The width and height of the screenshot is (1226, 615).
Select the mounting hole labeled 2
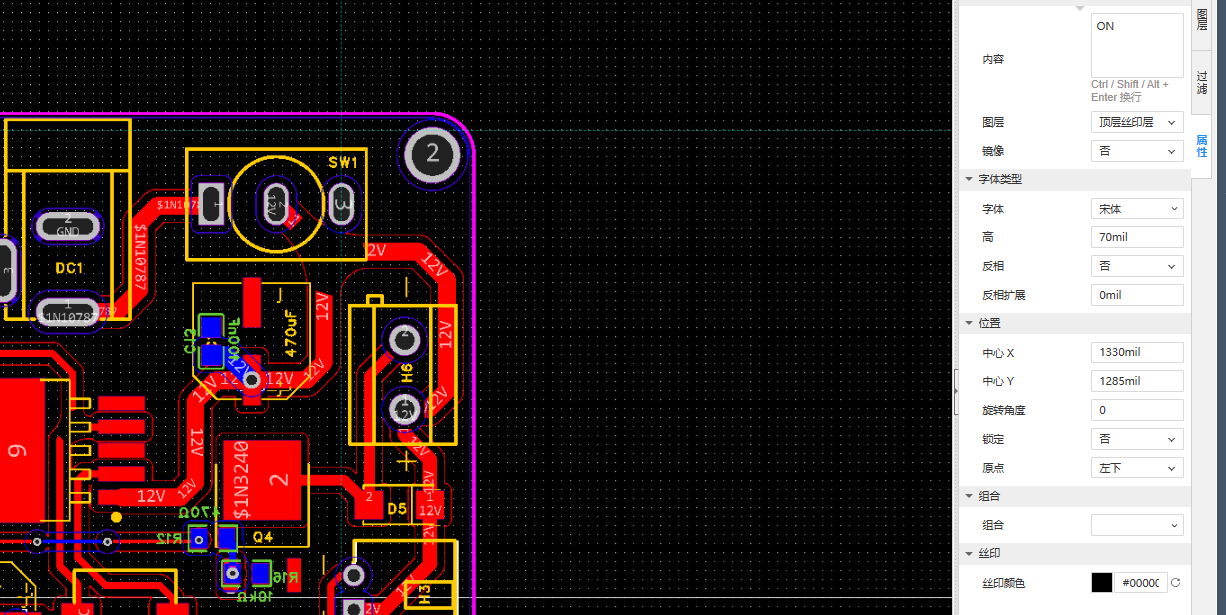[x=432, y=153]
